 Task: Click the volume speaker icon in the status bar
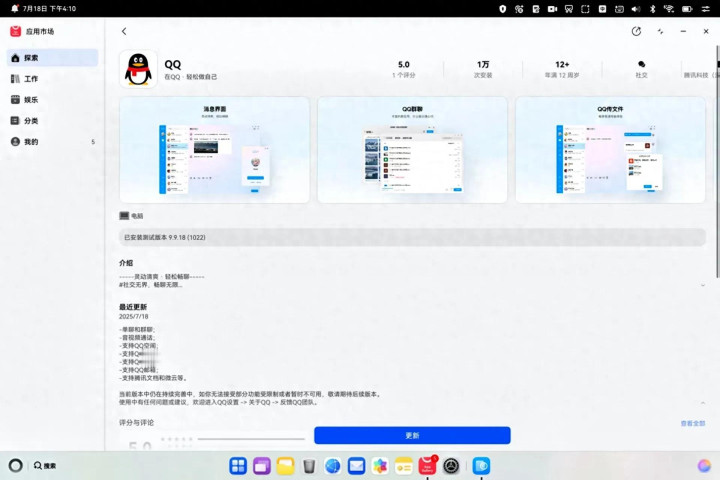click(636, 9)
